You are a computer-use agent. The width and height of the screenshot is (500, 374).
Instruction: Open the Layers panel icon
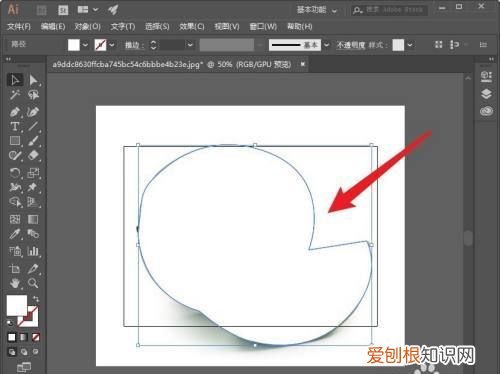(486, 94)
